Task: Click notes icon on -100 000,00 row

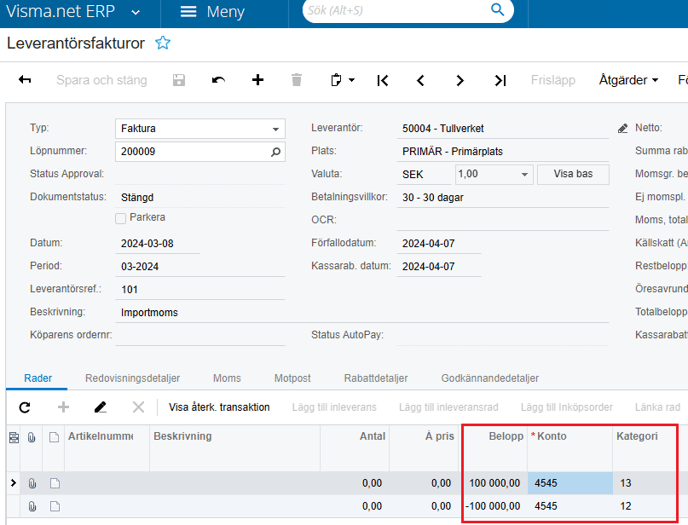Action: click(x=54, y=507)
